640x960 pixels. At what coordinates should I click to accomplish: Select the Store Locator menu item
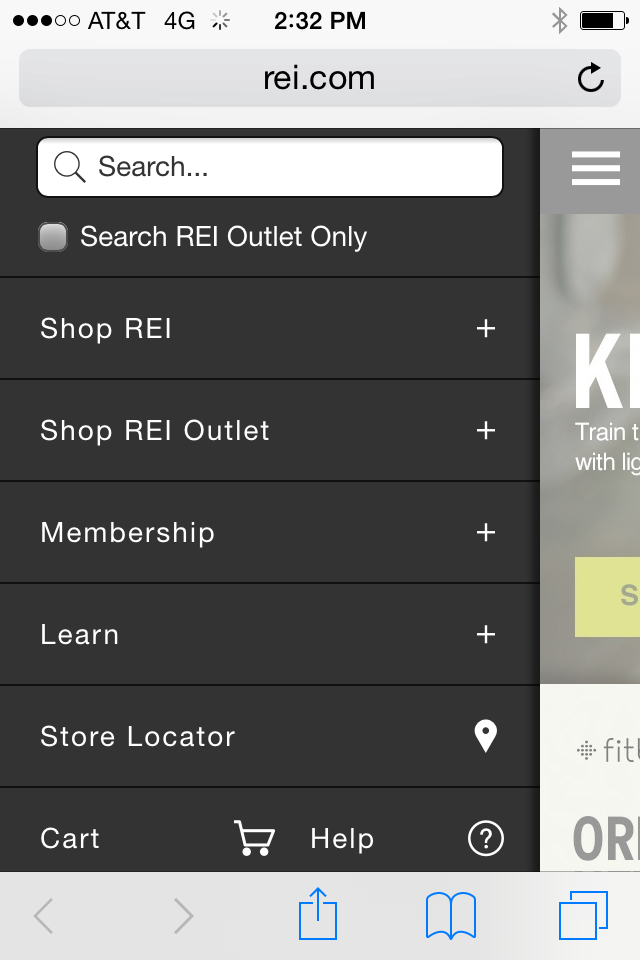click(x=269, y=737)
